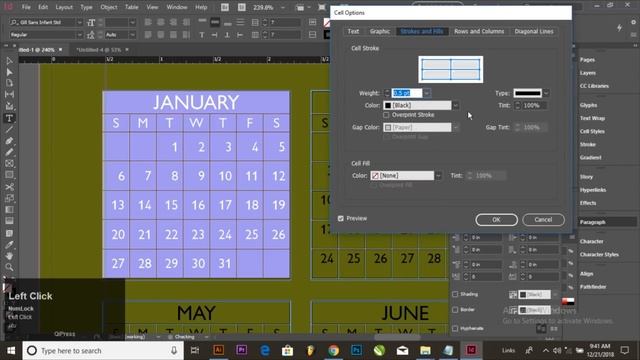Open Microsoft Edge from the taskbar
The image size is (640, 360).
pyautogui.click(x=265, y=350)
